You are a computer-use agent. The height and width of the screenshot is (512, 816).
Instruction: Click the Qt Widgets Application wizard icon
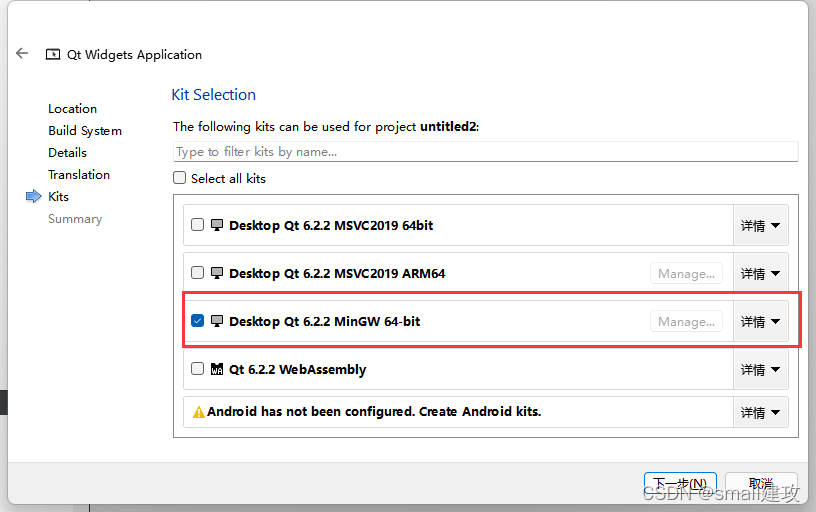pyautogui.click(x=53, y=54)
